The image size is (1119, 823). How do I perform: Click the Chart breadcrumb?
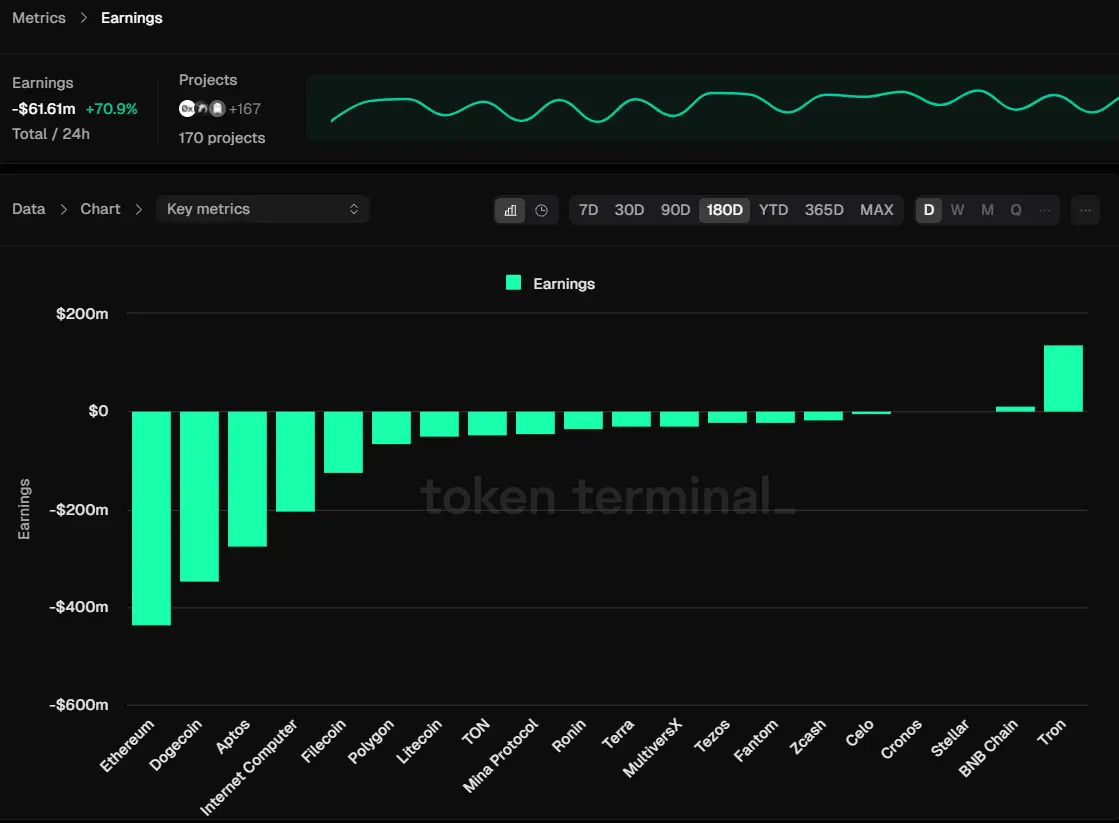click(100, 209)
